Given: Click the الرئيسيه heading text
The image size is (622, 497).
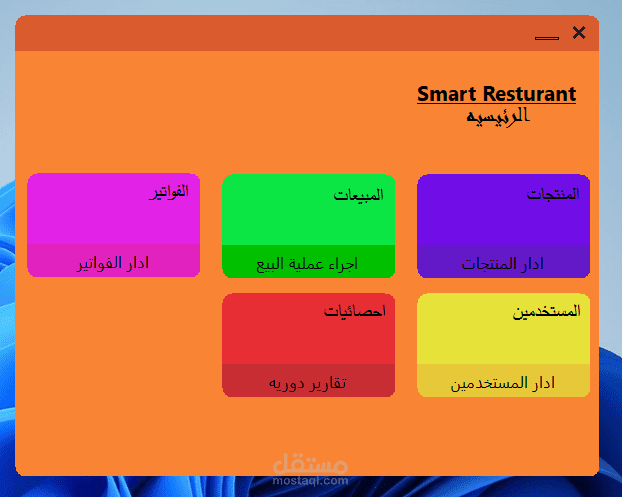Looking at the screenshot, I should pos(498,117).
